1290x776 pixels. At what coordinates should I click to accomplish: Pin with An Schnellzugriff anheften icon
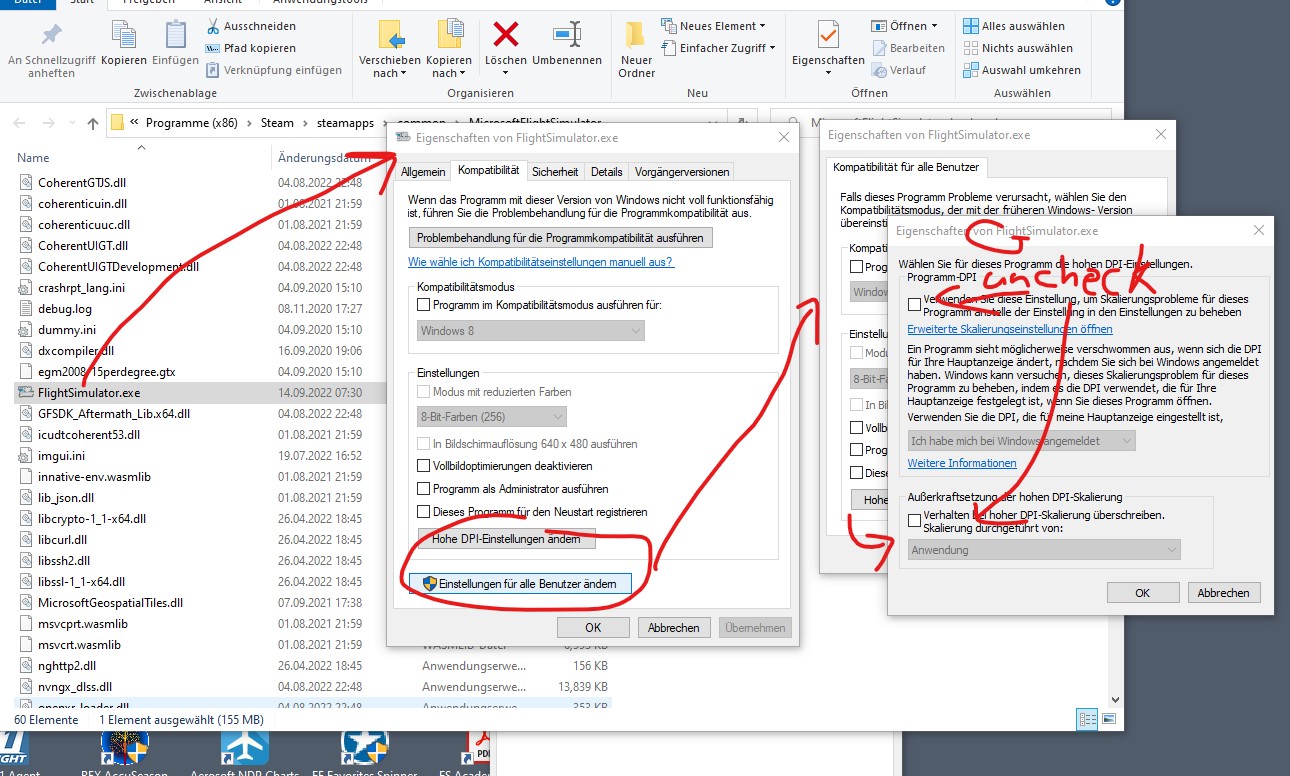pos(51,36)
